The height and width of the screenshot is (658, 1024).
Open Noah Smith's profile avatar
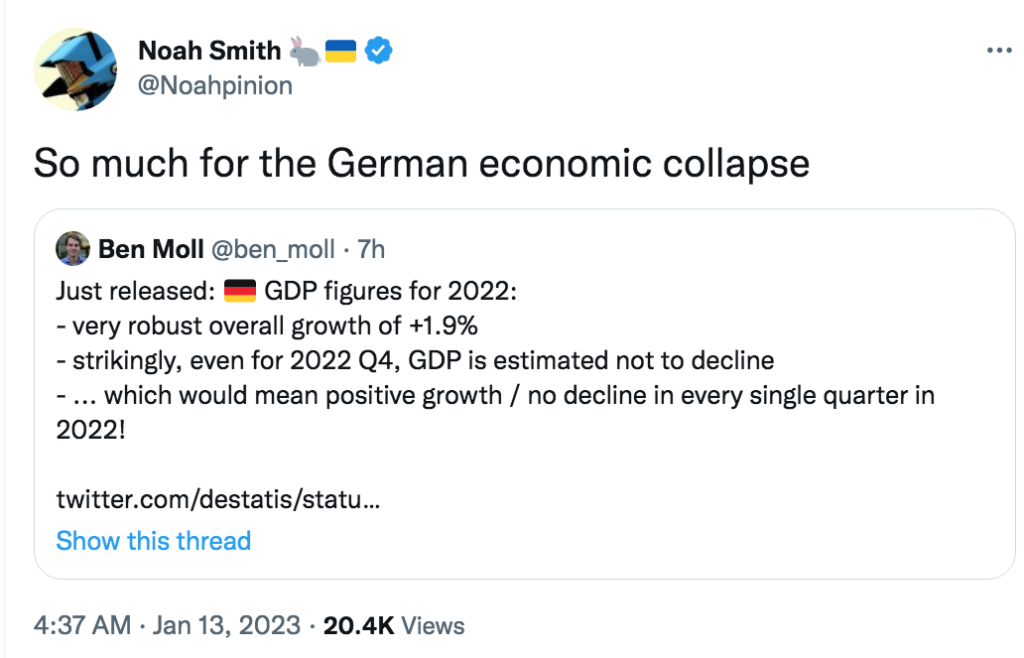pos(76,69)
